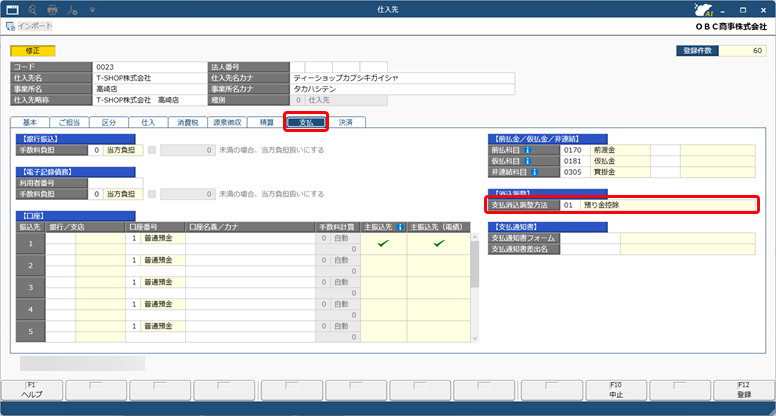Open the 仕入 tab
The height and width of the screenshot is (416, 776).
[x=148, y=122]
